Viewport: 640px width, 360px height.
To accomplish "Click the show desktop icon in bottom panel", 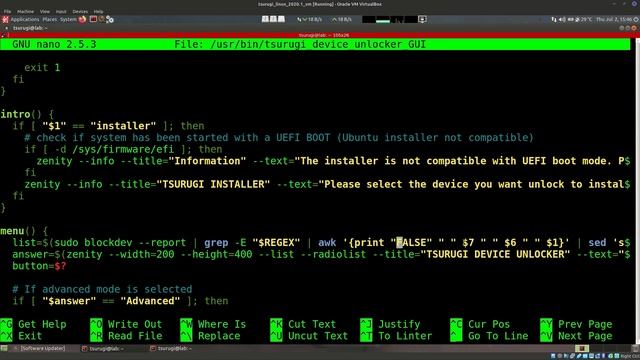I will coord(4,349).
